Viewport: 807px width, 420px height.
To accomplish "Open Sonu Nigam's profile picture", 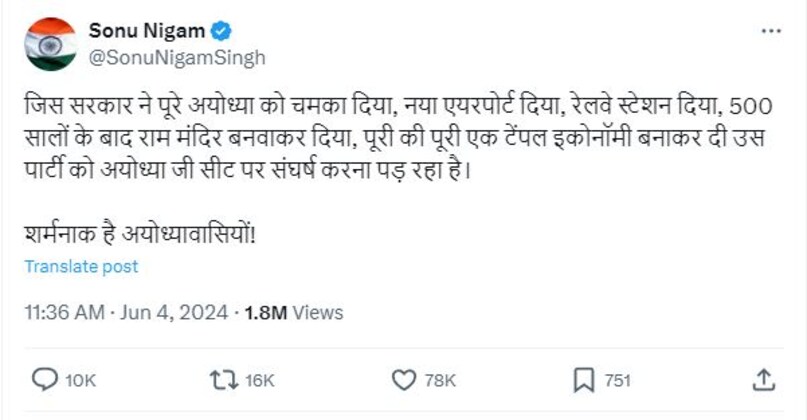I will [x=51, y=43].
